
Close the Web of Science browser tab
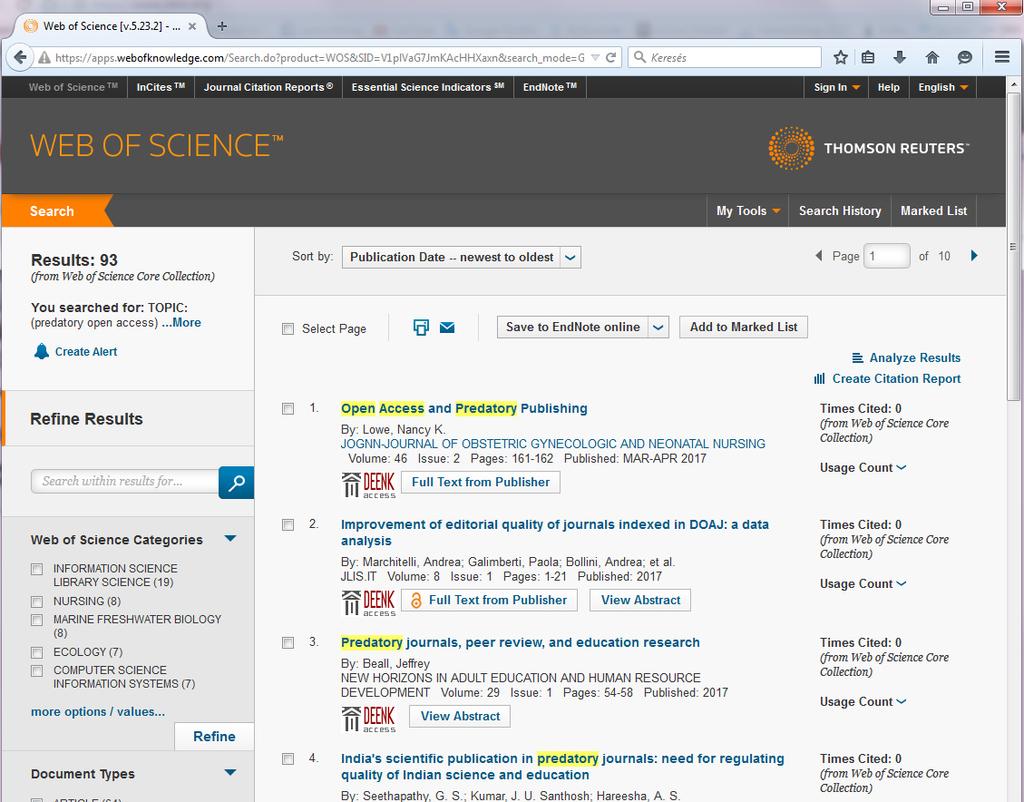tap(192, 26)
